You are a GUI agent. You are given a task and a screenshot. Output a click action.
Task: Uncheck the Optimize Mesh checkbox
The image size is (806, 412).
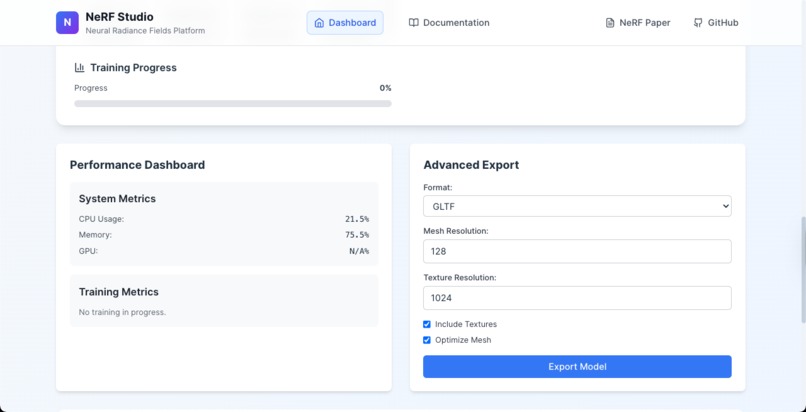(x=427, y=340)
